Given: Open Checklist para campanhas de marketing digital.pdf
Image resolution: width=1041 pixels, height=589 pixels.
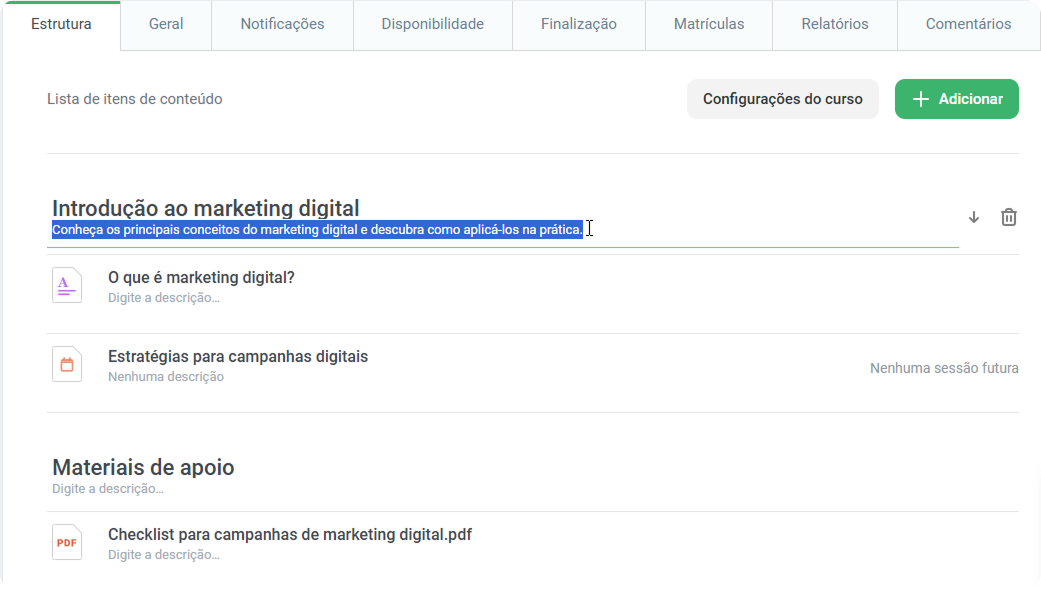Looking at the screenshot, I should (289, 535).
